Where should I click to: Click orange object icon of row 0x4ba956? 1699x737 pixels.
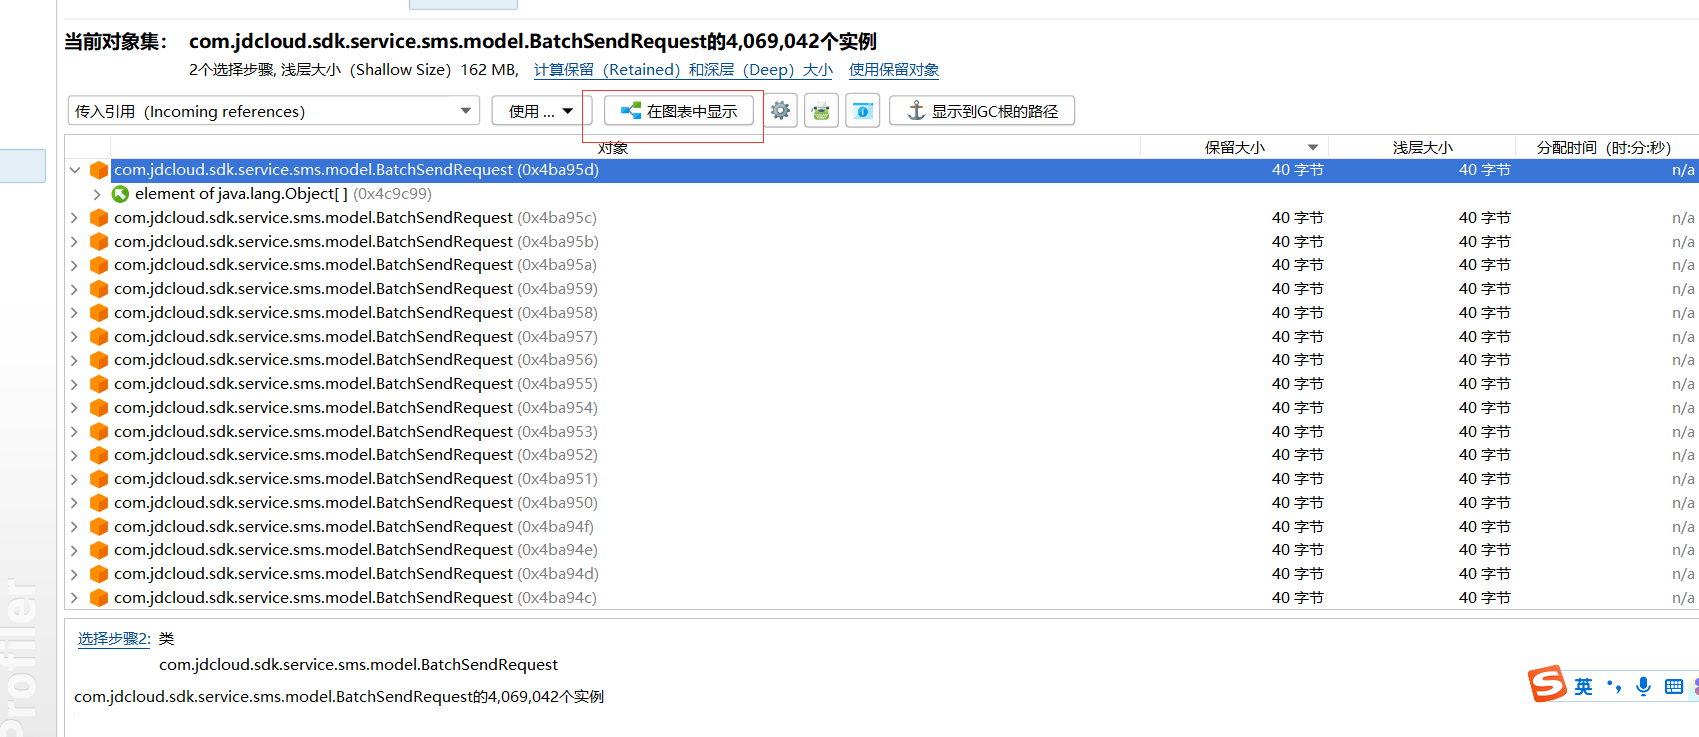click(x=99, y=360)
